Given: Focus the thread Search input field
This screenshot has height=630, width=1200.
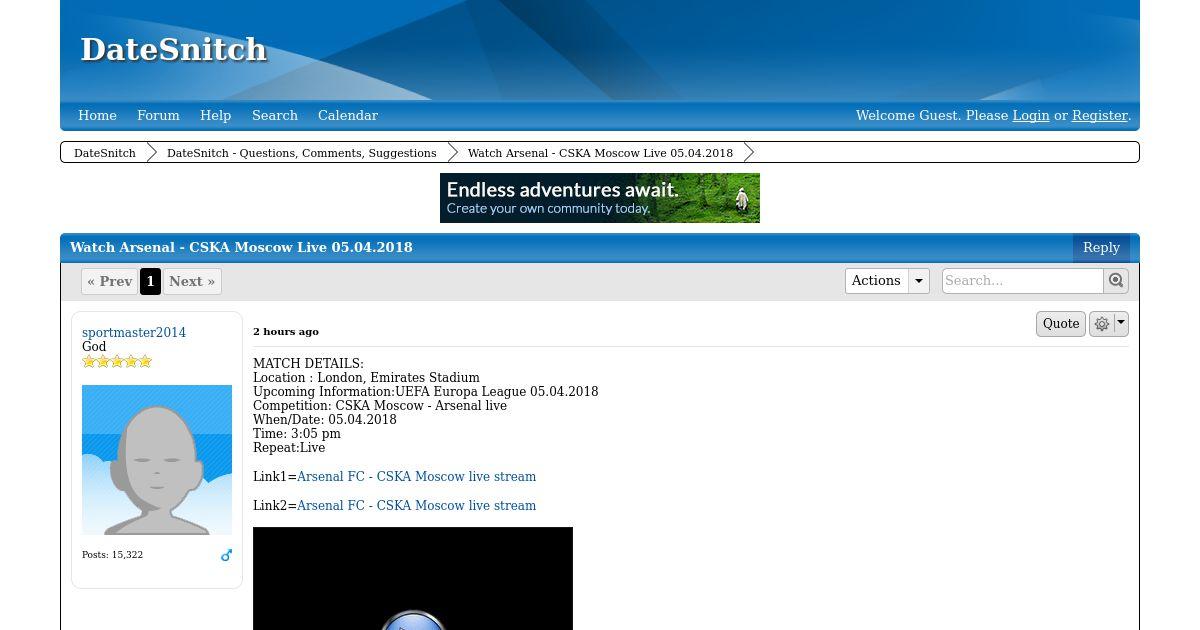Looking at the screenshot, I should [1023, 281].
